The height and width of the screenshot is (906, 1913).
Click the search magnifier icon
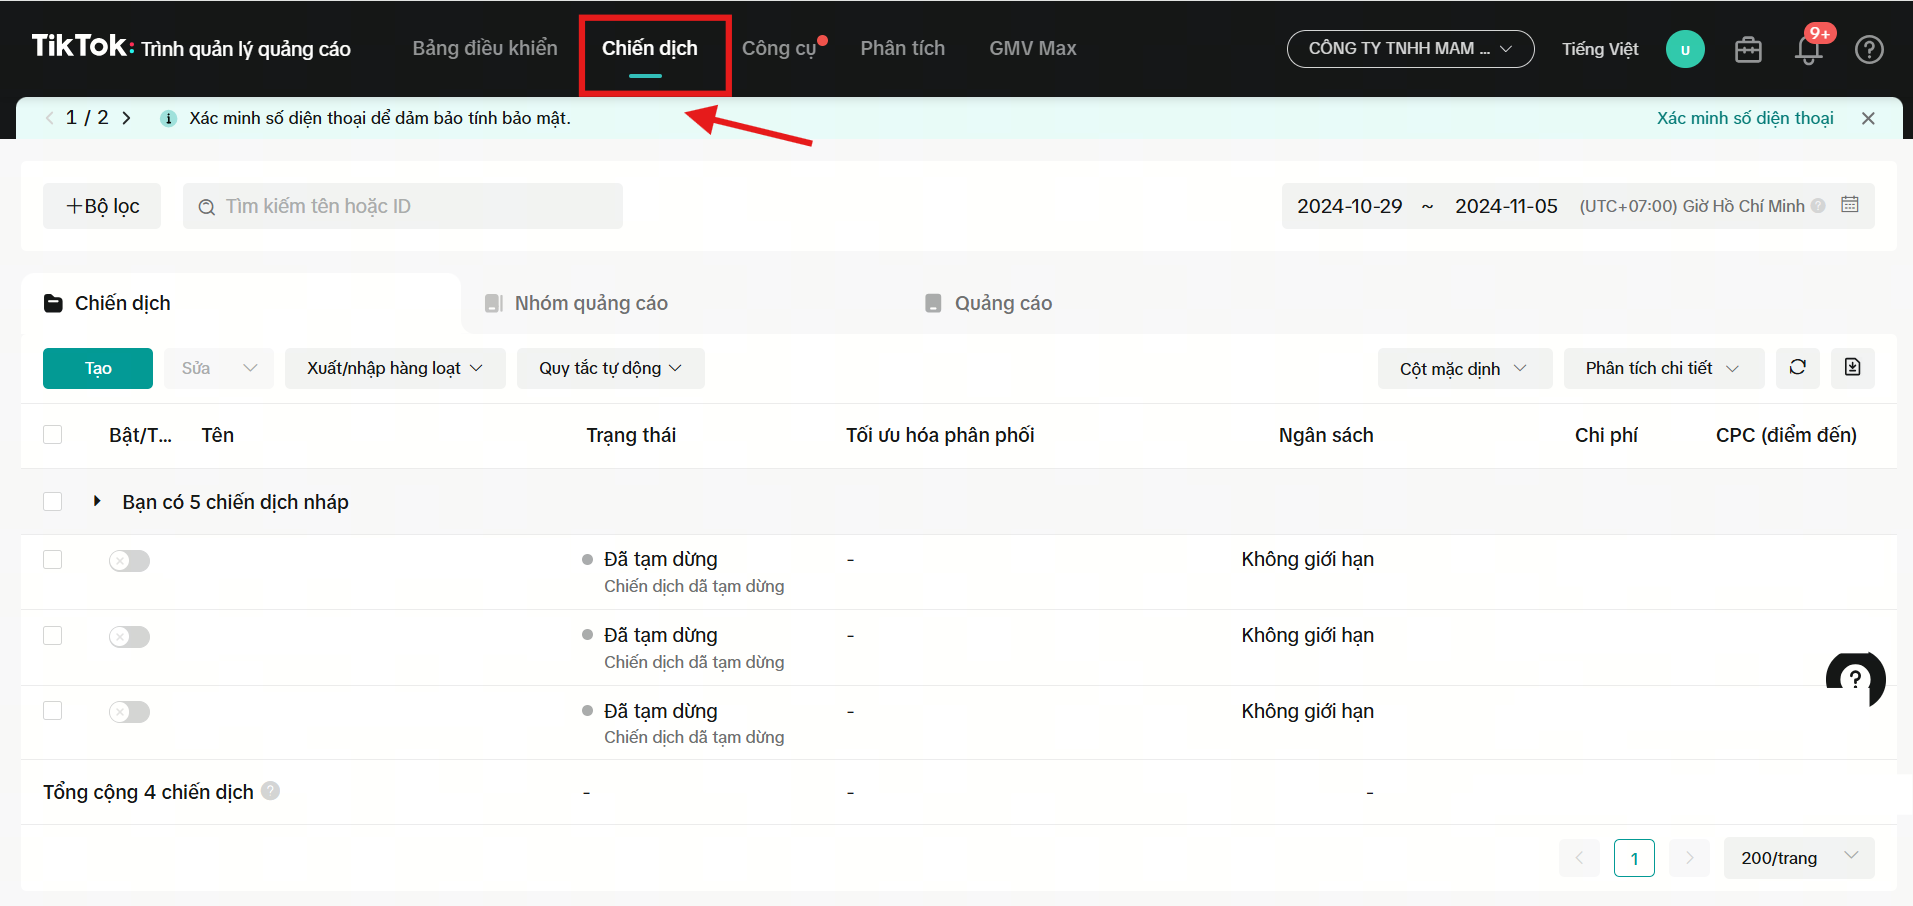[207, 207]
